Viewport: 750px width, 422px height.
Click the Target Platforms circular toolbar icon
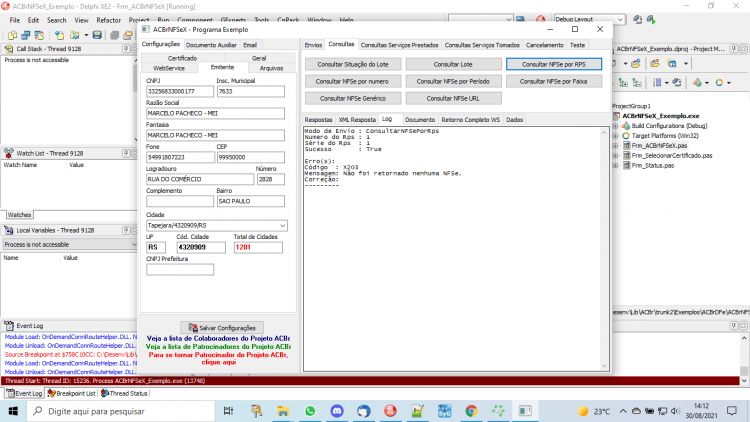(719, 83)
